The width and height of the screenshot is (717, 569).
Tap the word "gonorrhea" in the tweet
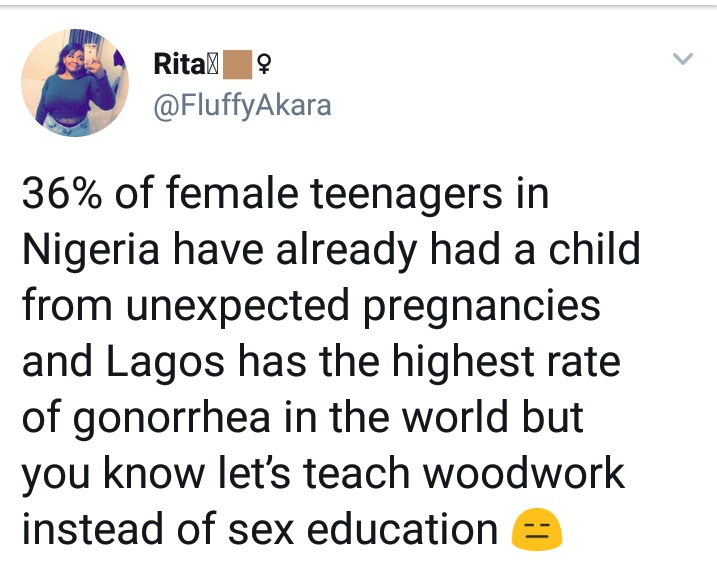[x=174, y=417]
